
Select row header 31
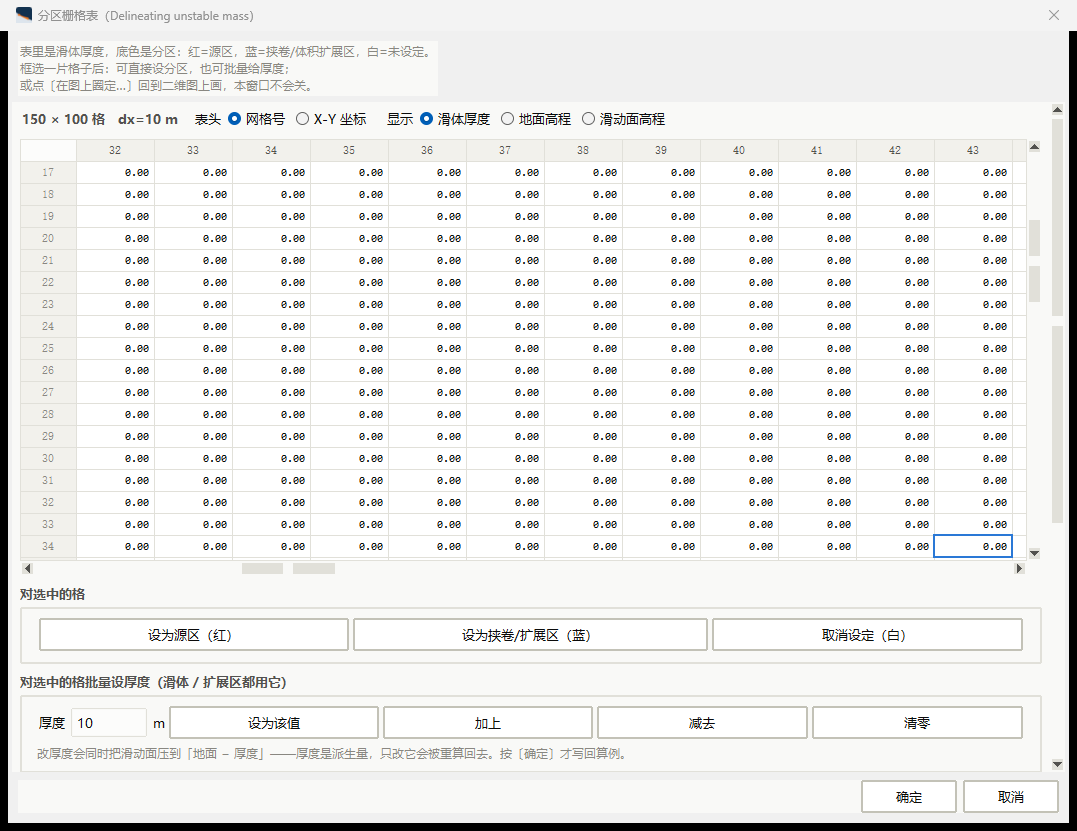pos(48,480)
